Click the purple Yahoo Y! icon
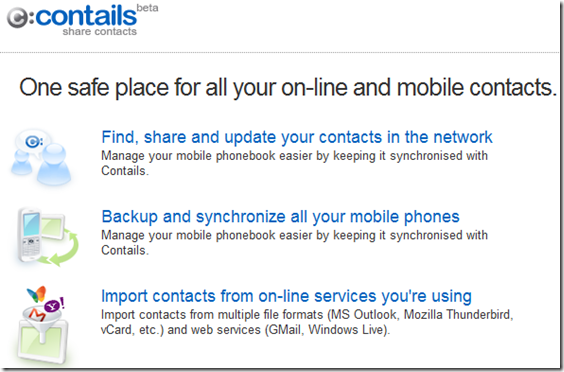564x372 pixels. 54,305
